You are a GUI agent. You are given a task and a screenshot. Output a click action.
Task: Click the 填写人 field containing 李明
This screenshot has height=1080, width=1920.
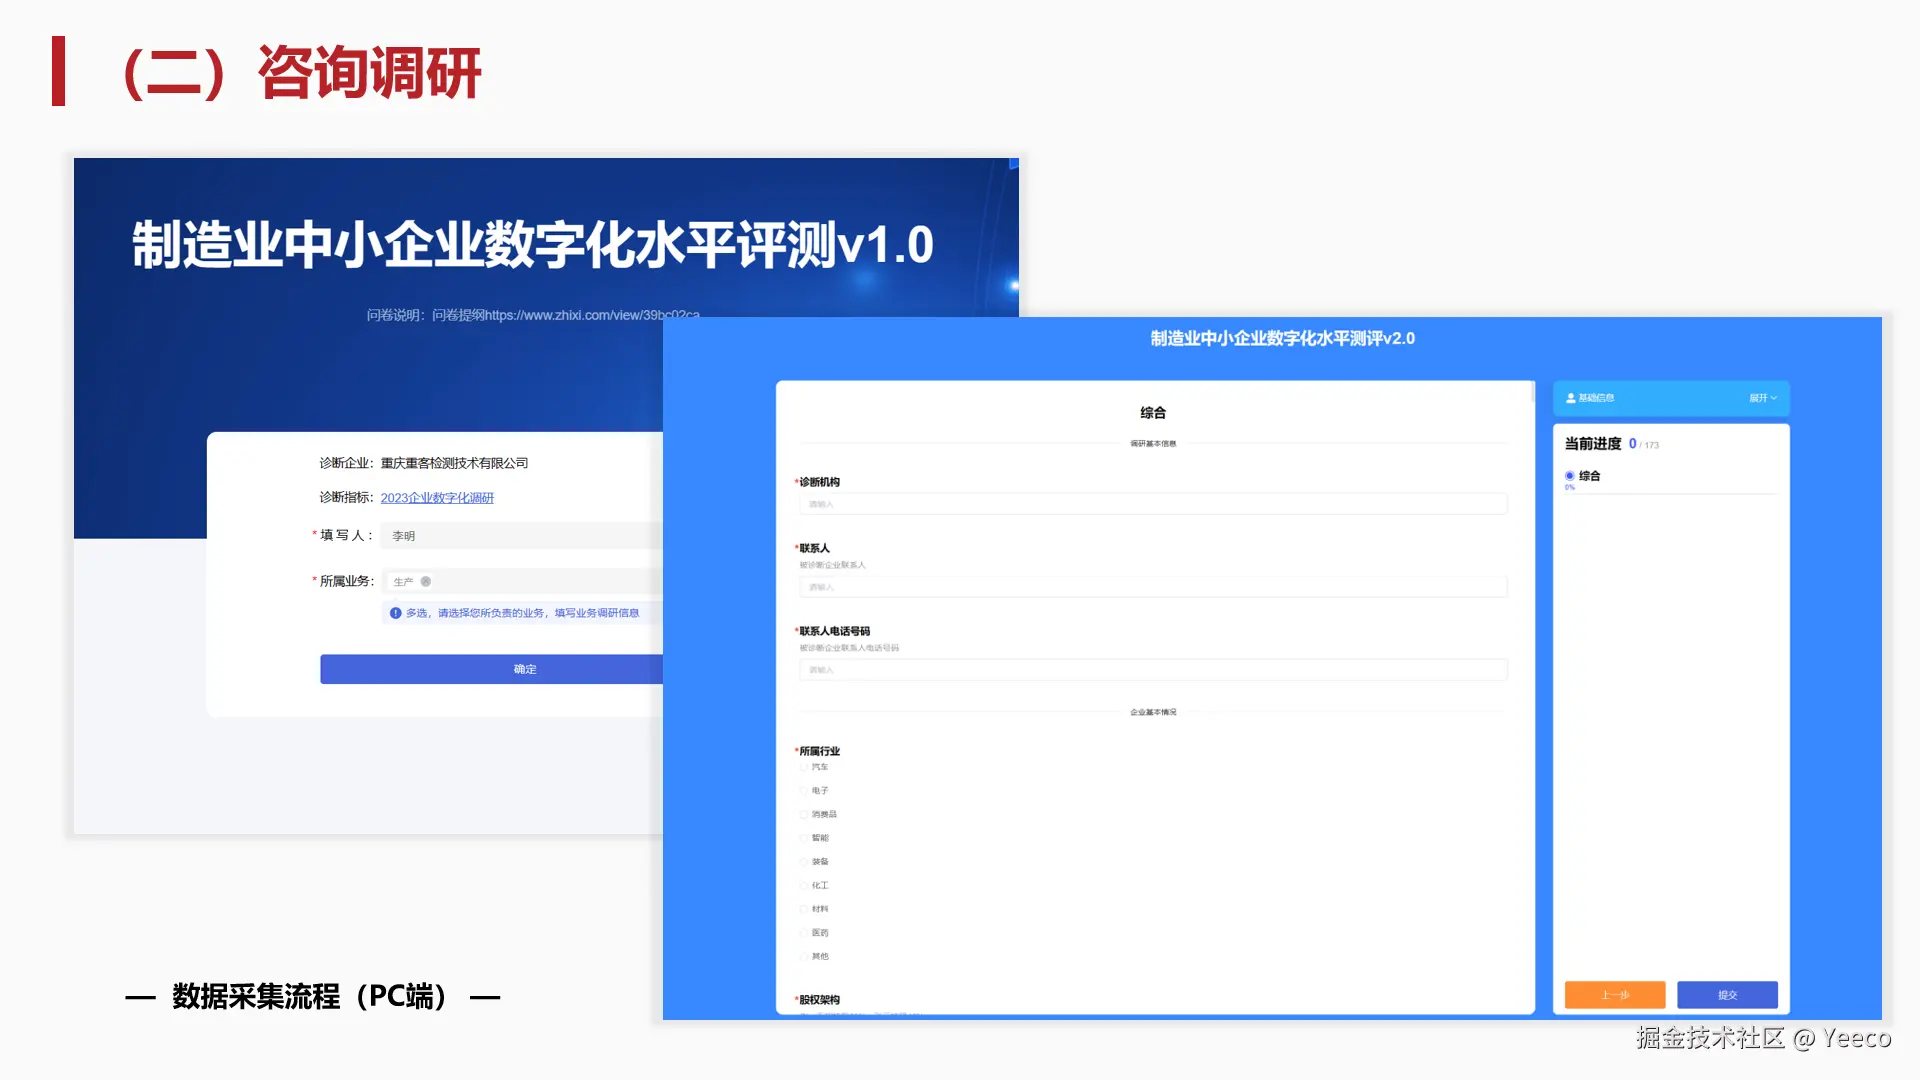pyautogui.click(x=522, y=536)
